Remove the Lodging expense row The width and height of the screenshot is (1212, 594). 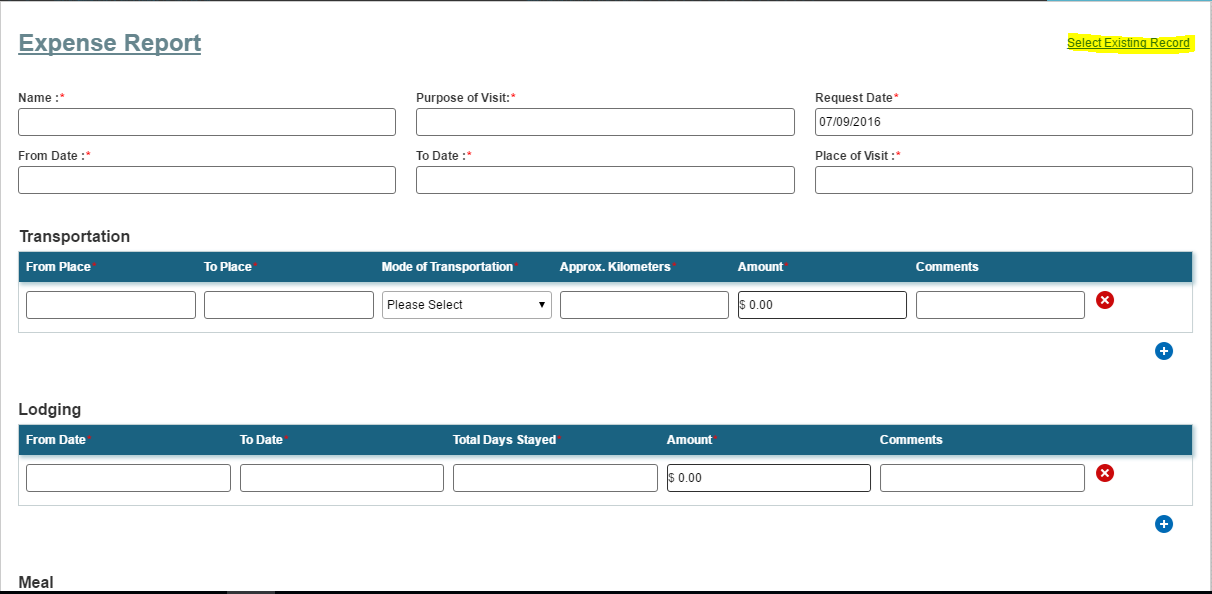point(1104,473)
